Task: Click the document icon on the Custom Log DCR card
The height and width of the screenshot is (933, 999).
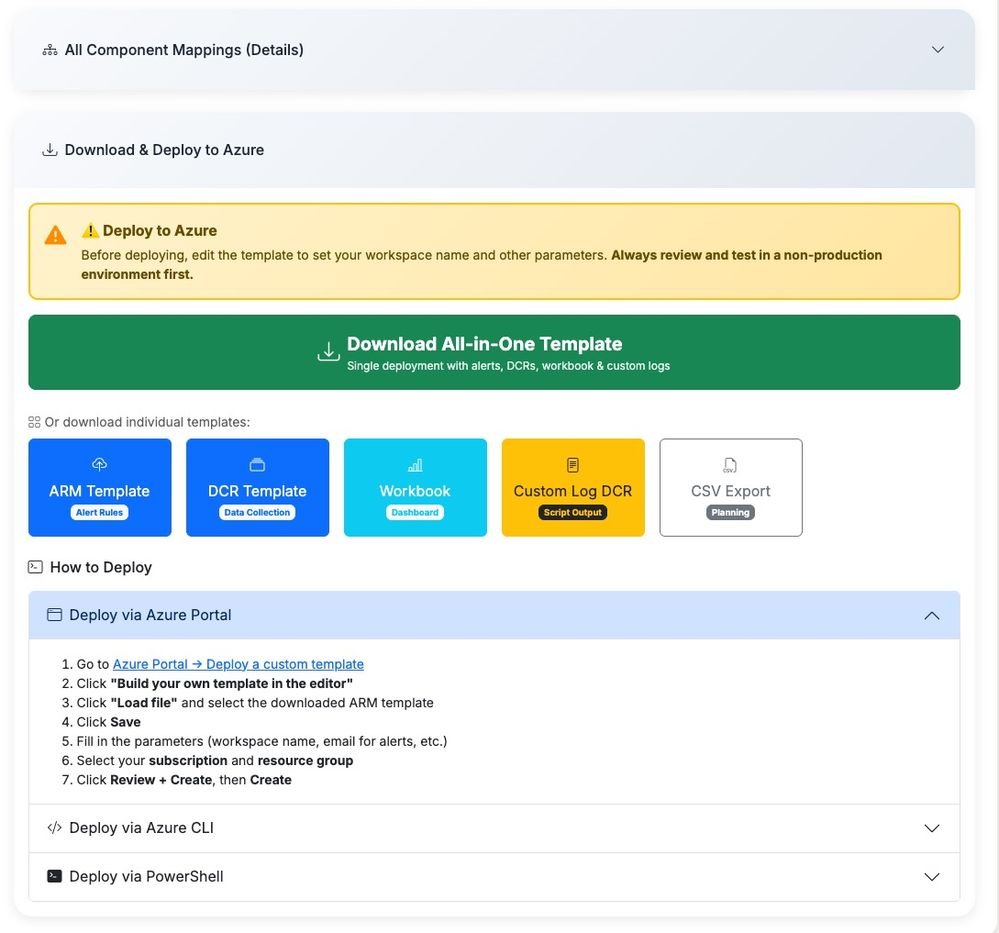Action: 572,464
